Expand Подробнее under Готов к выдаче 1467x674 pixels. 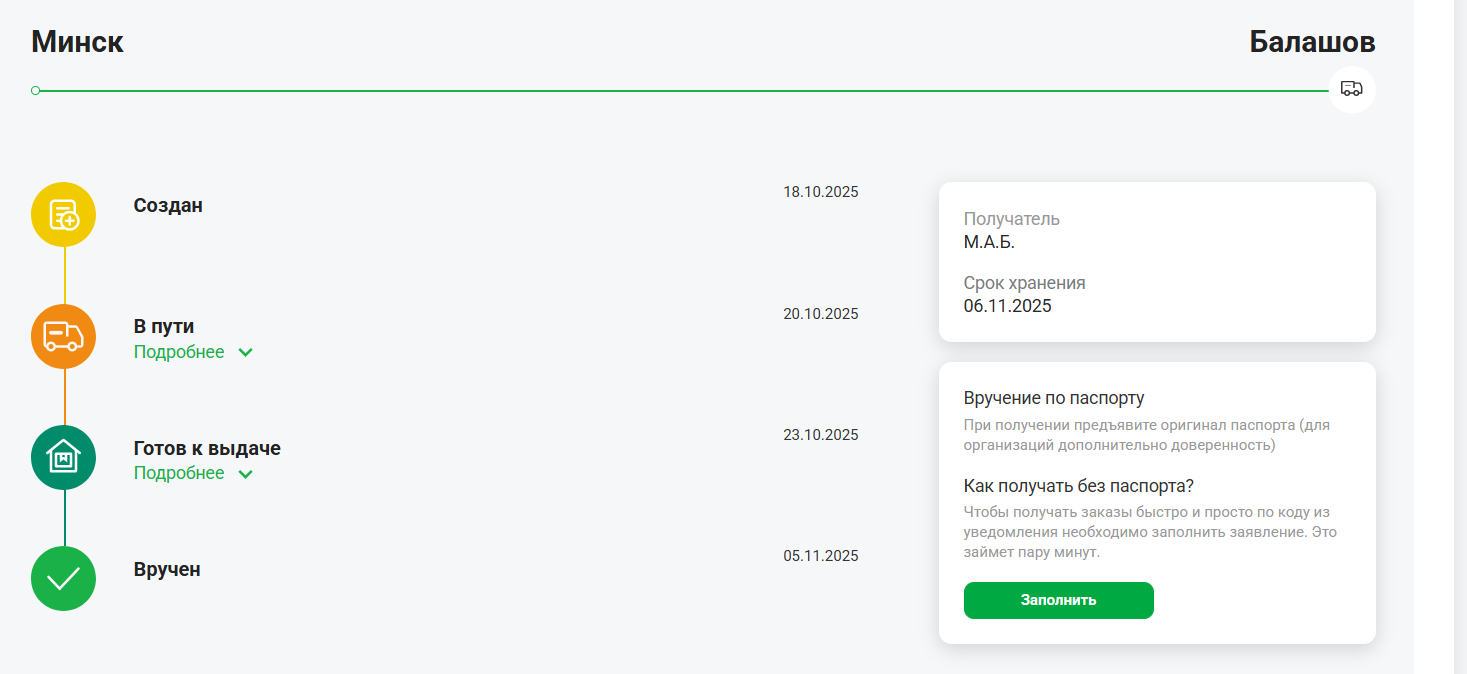click(179, 473)
